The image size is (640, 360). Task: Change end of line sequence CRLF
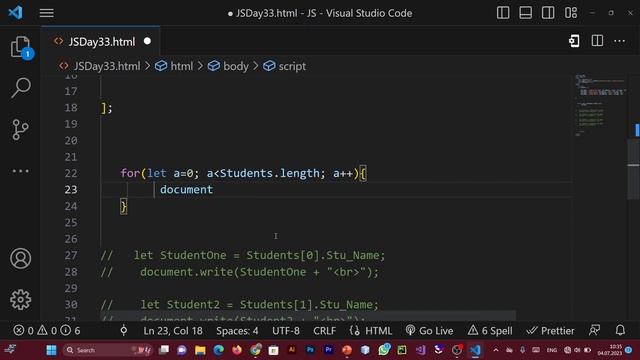(324, 331)
